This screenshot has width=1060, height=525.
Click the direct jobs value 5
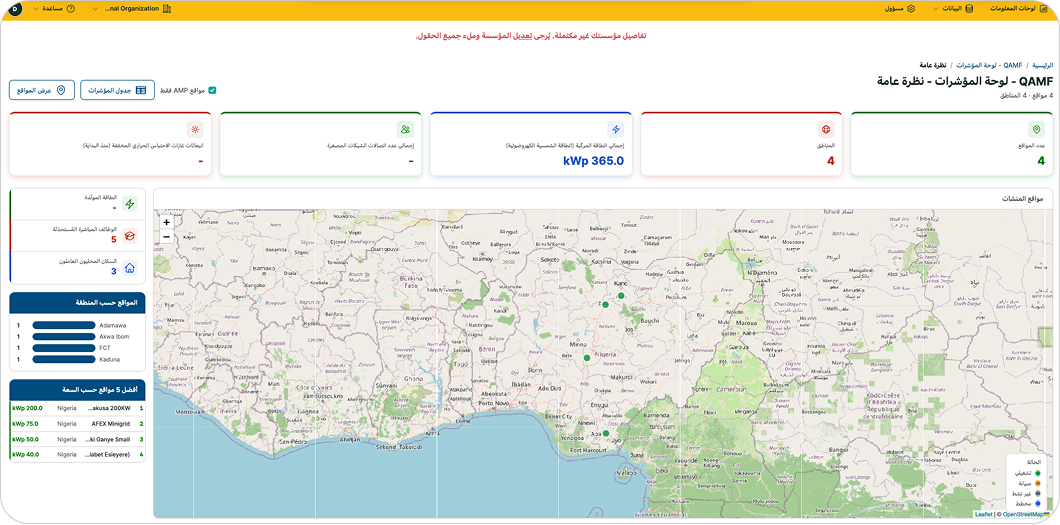[x=114, y=239]
